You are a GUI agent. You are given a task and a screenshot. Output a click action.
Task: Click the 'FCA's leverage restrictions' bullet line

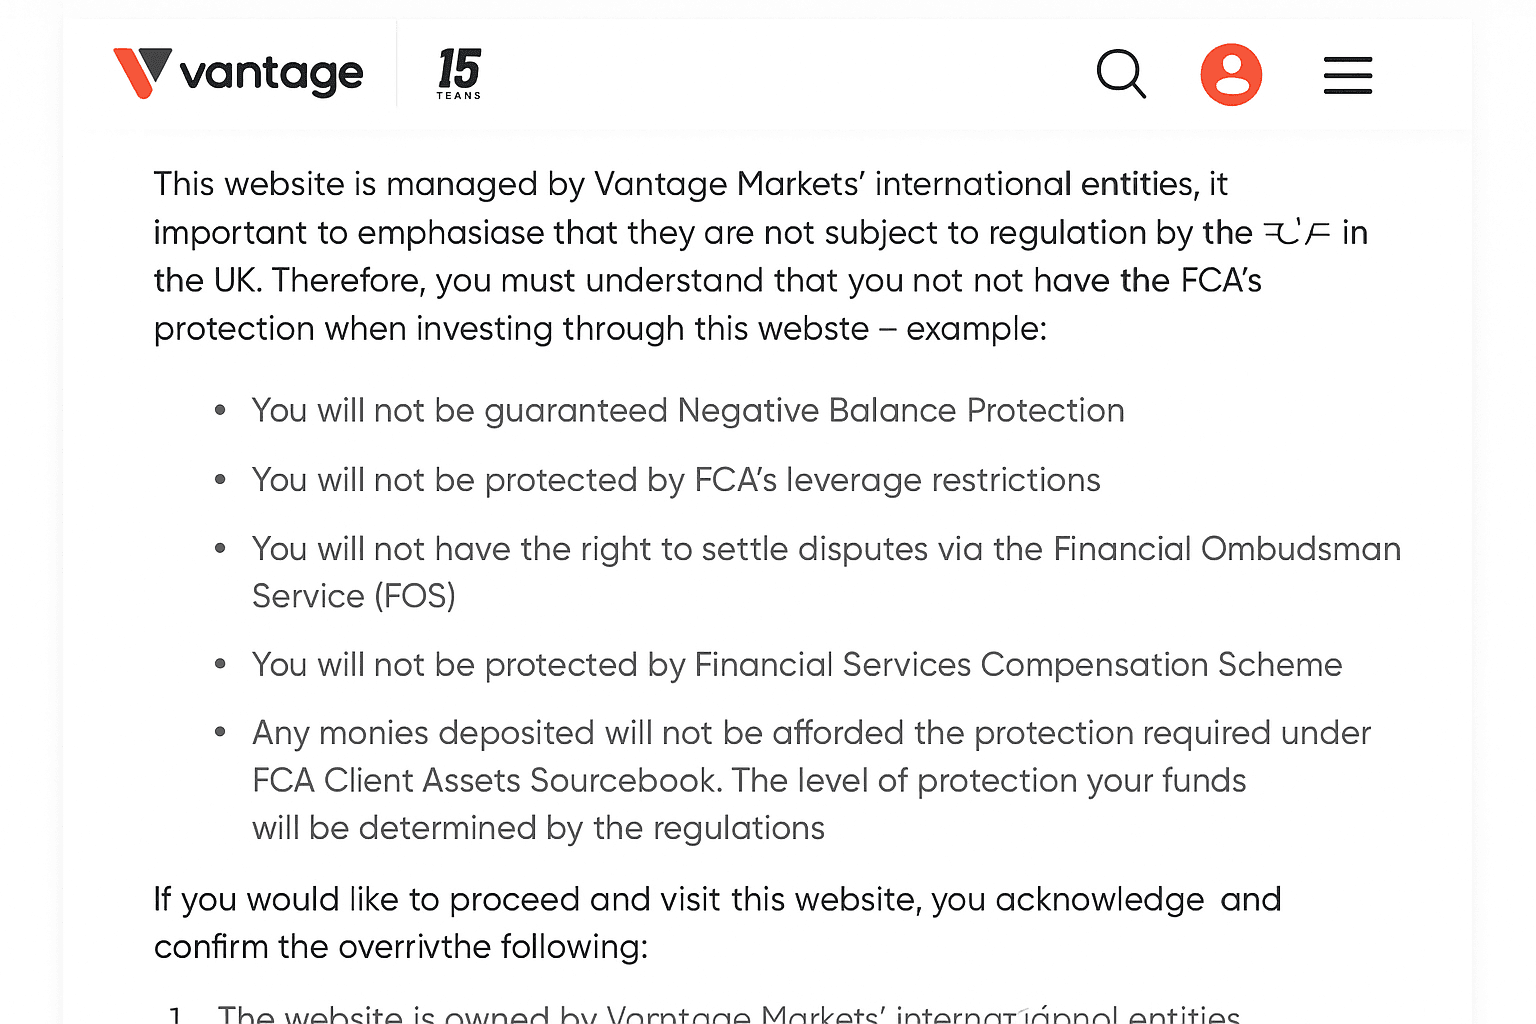[676, 480]
